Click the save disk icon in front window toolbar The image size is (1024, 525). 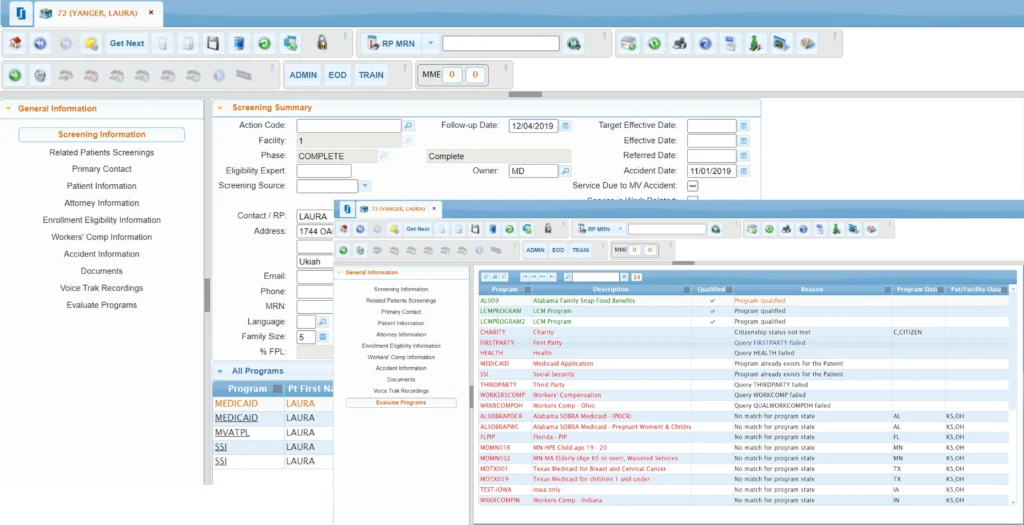475,229
